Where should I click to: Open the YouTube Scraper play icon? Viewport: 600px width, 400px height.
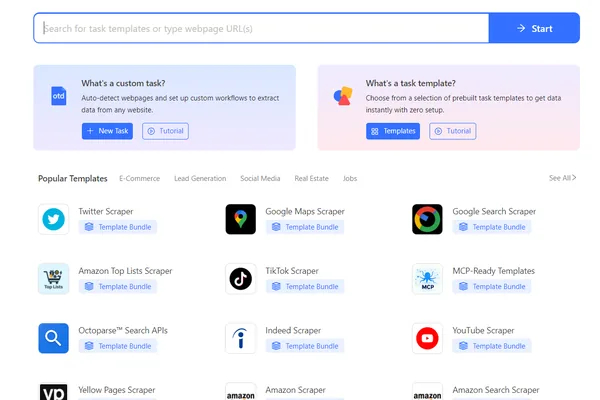pyautogui.click(x=427, y=338)
